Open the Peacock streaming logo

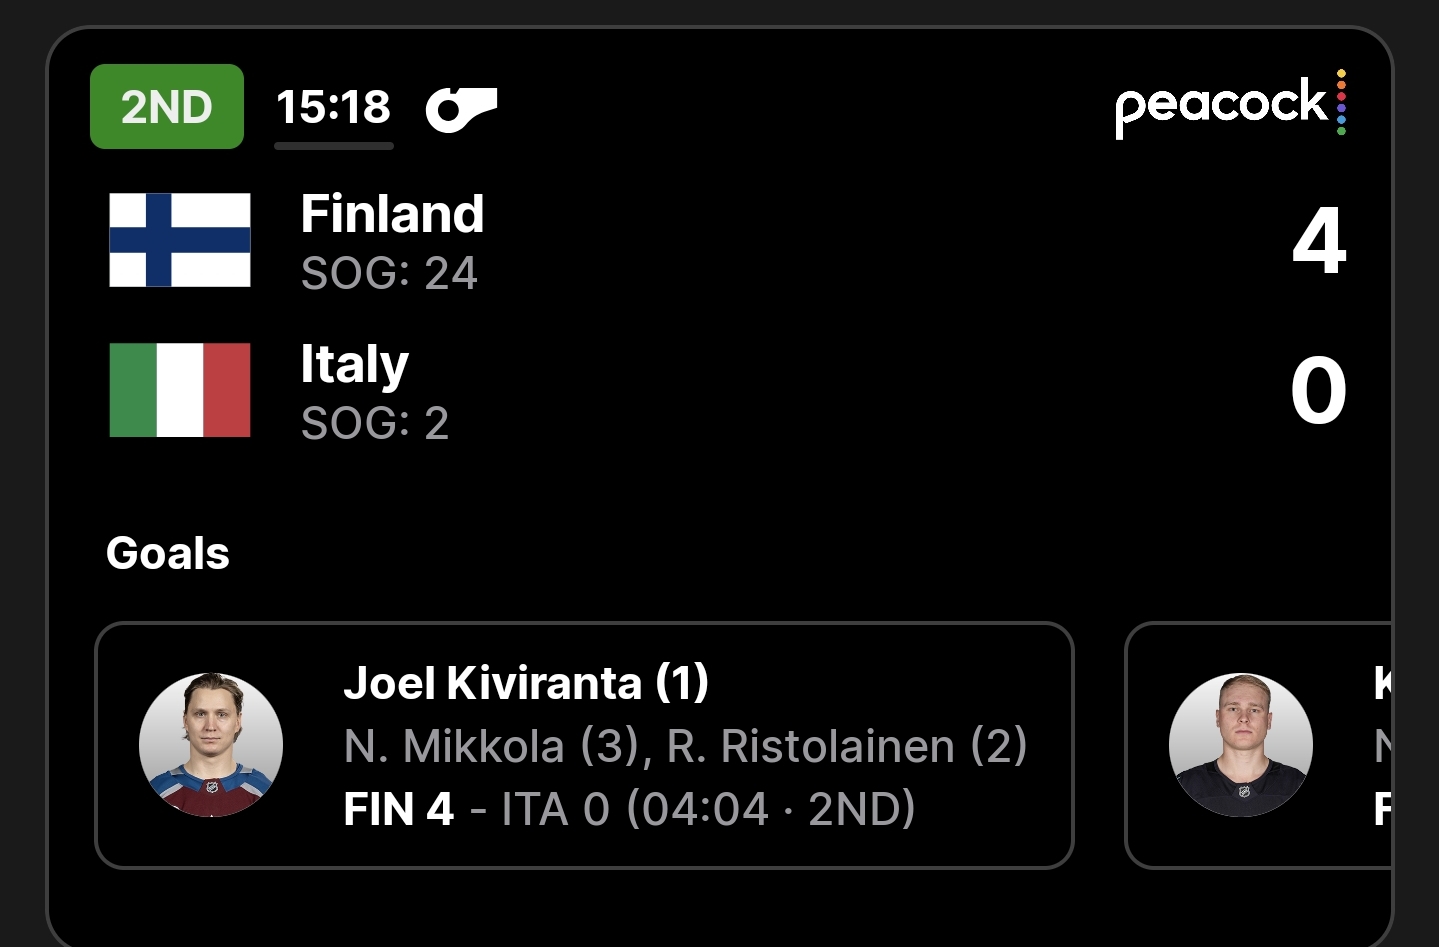1230,104
